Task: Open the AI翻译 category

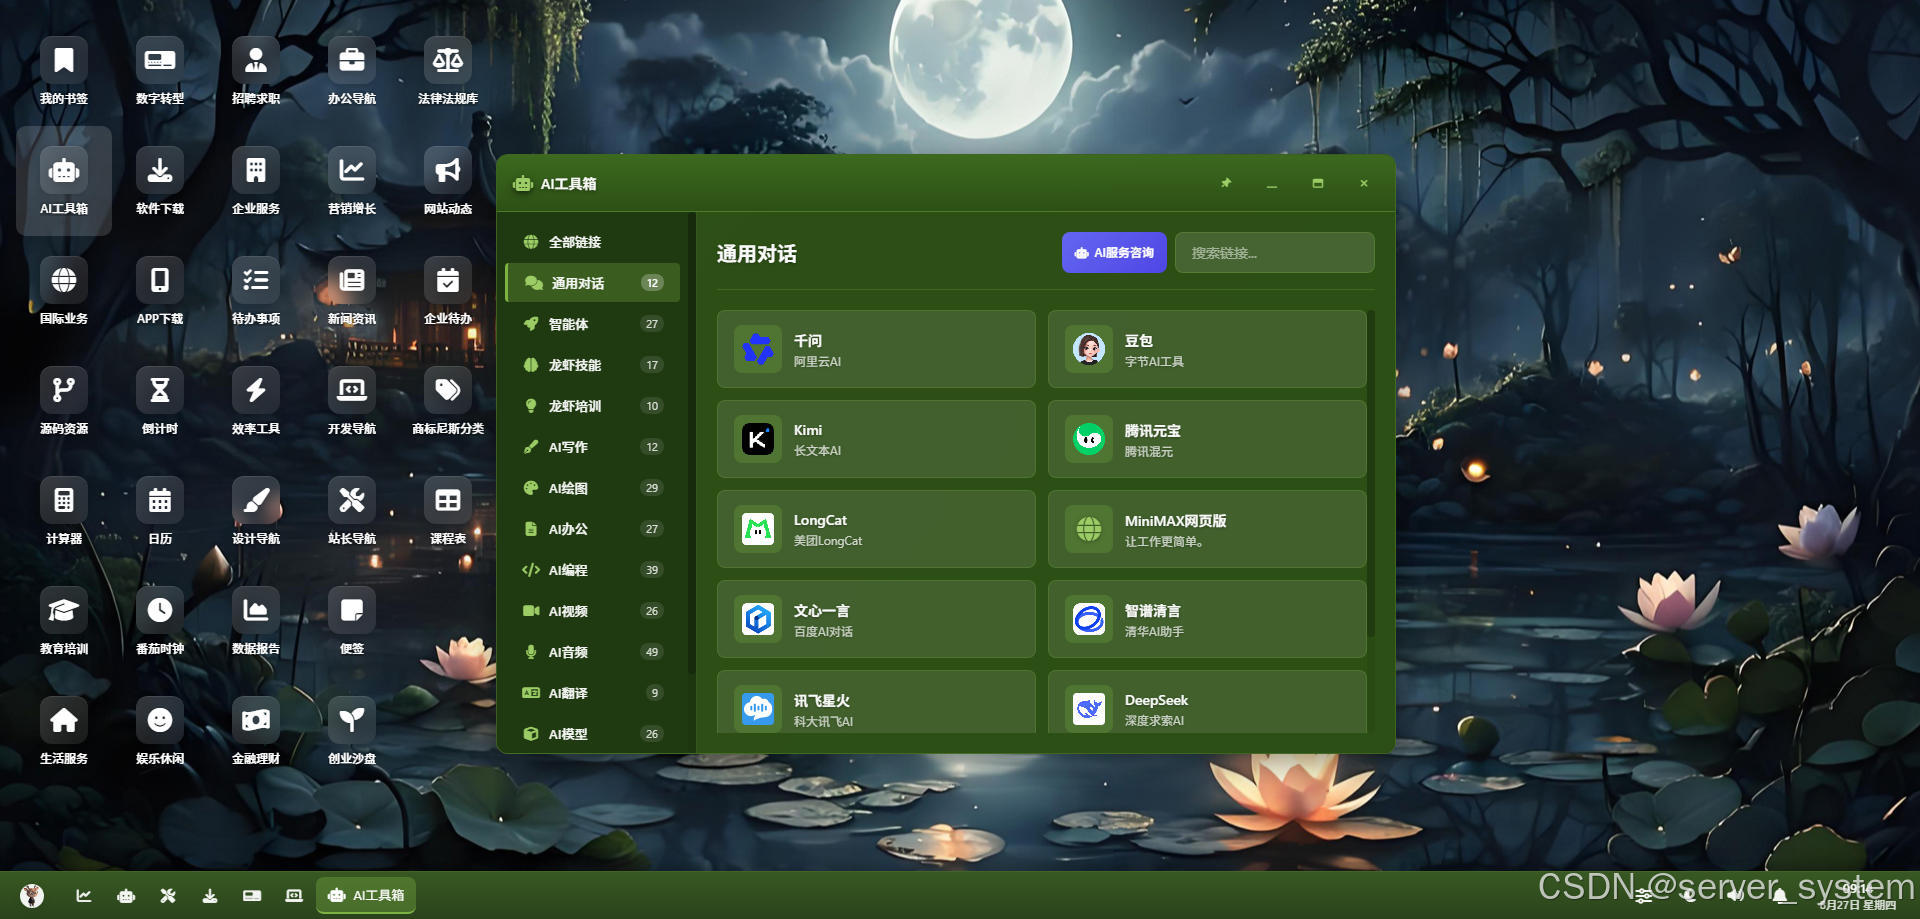Action: pos(592,693)
